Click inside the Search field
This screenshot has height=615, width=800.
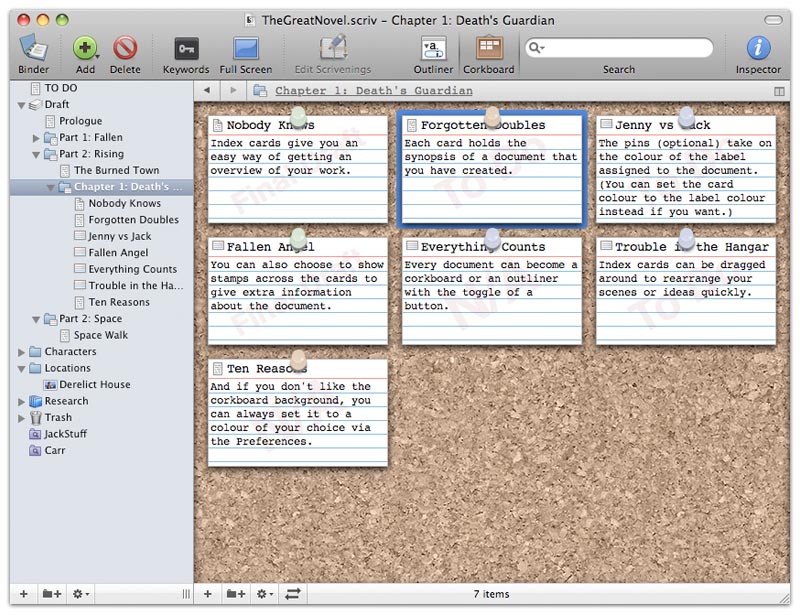pos(620,46)
